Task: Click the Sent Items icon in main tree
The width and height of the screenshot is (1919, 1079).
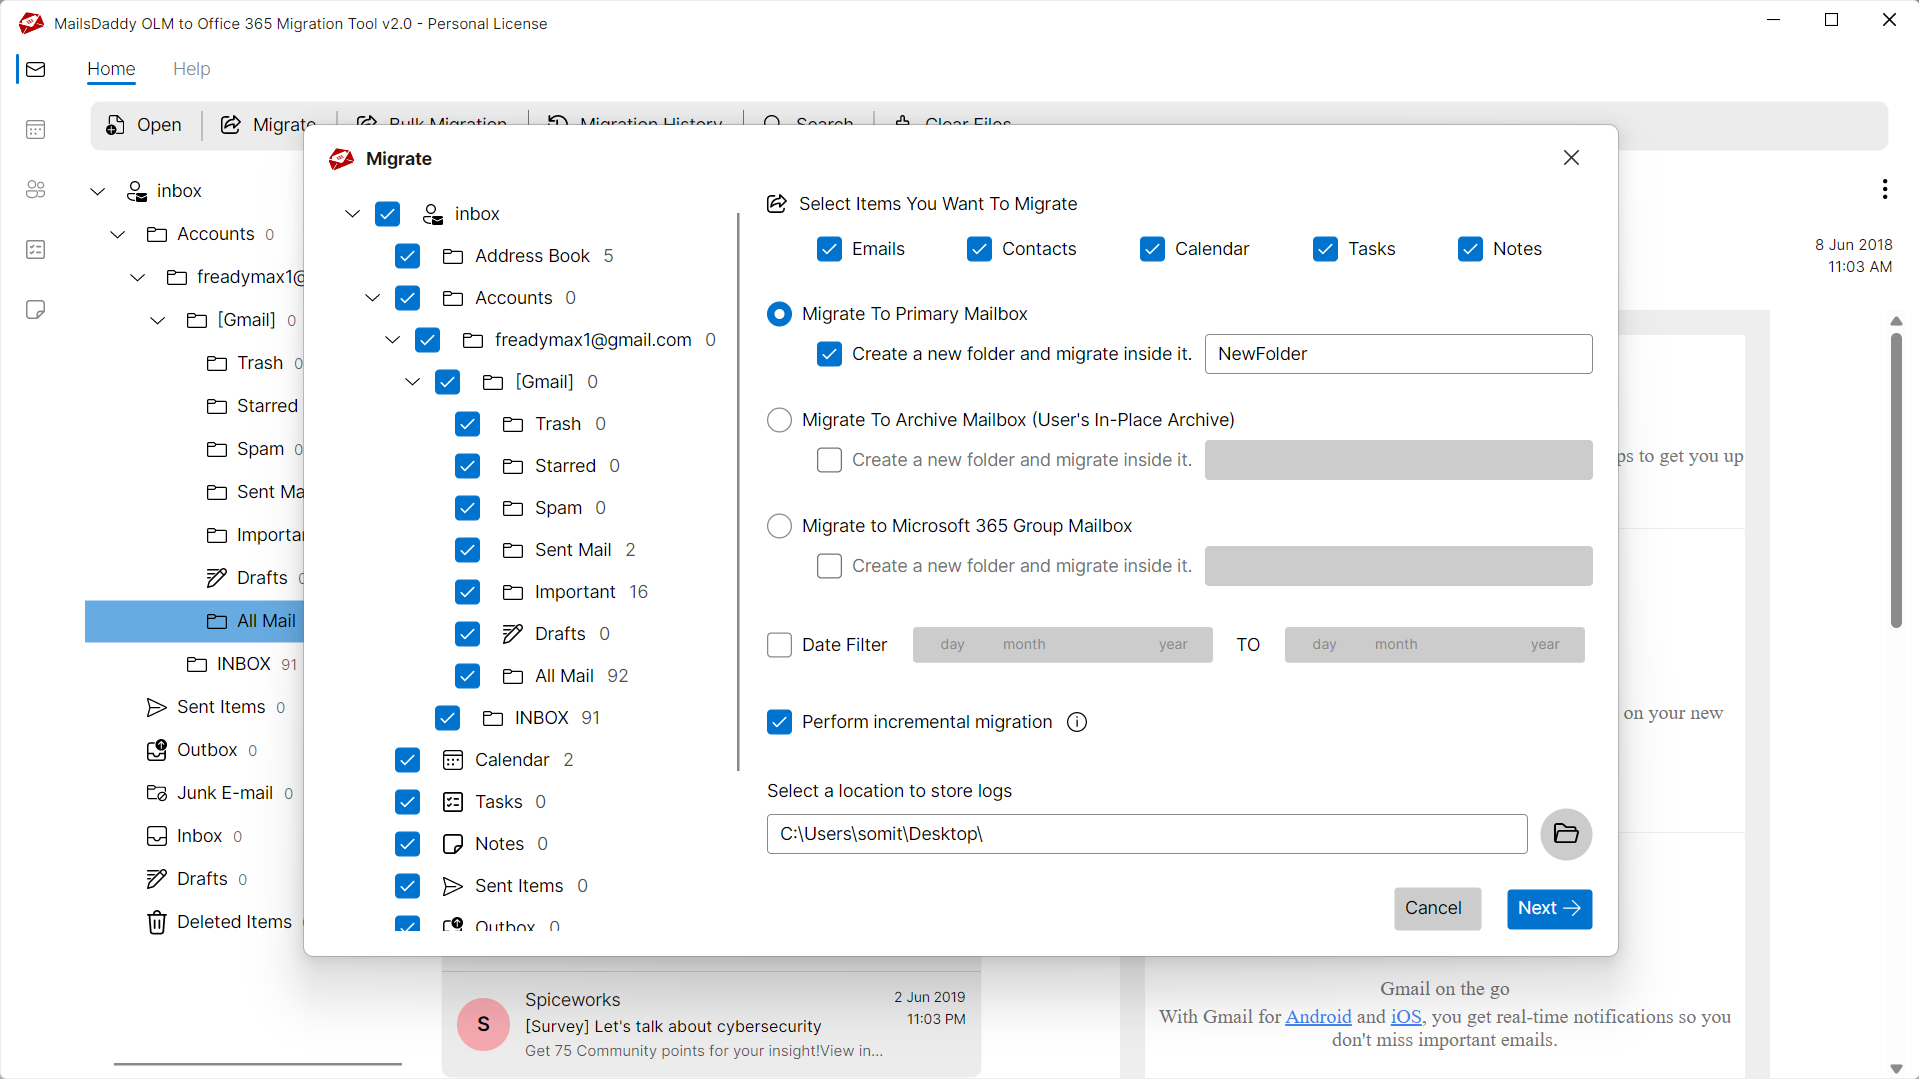Action: point(157,707)
